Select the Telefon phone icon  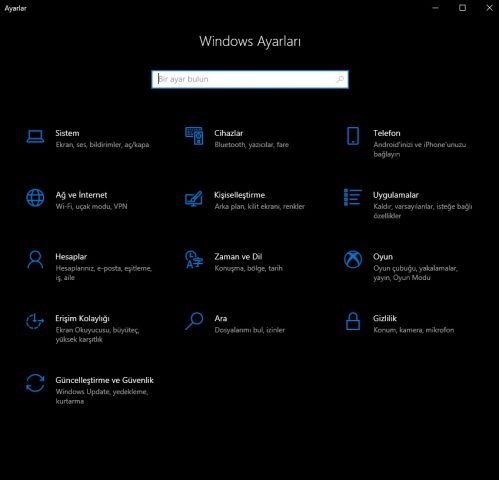point(353,136)
